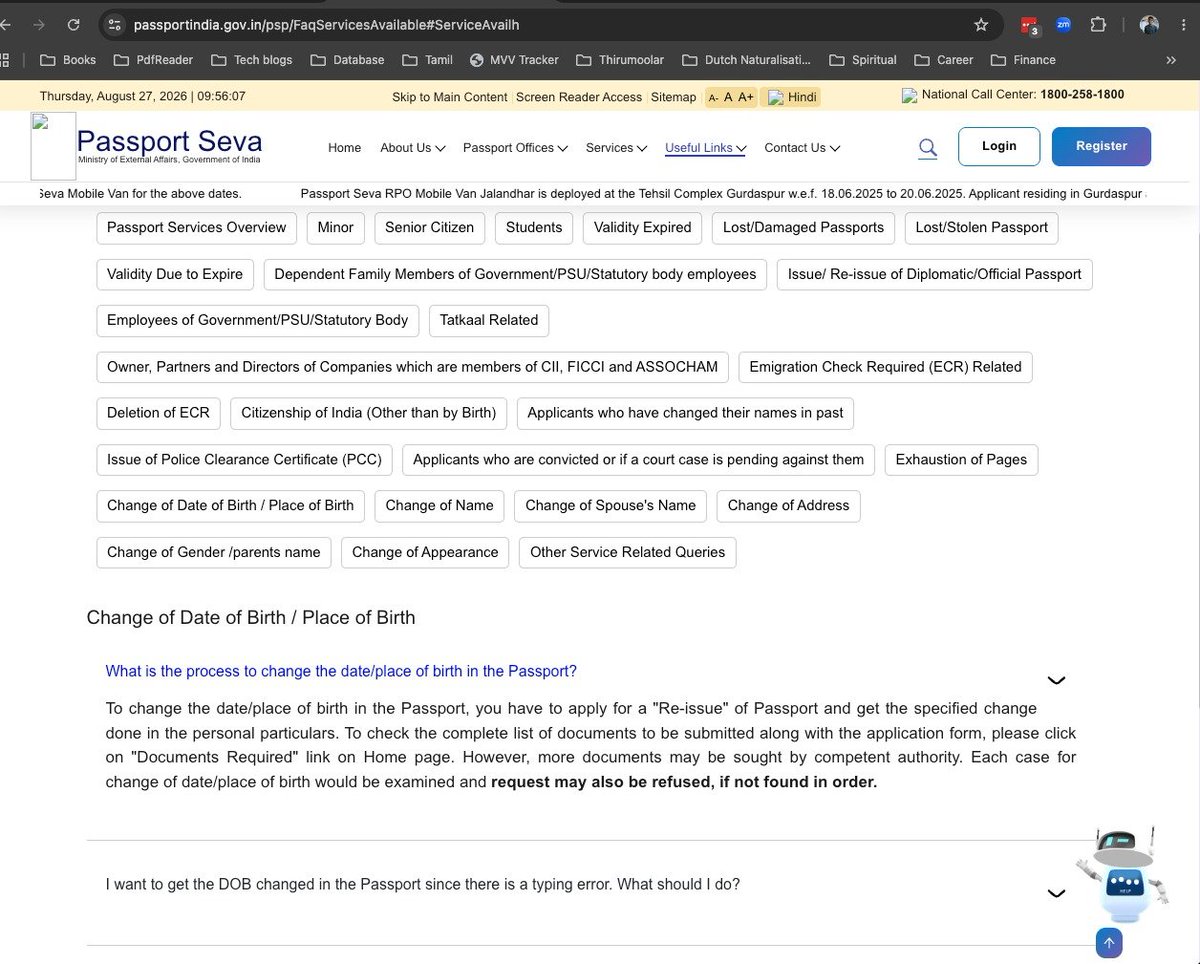Open the Sitemap link

(x=673, y=97)
